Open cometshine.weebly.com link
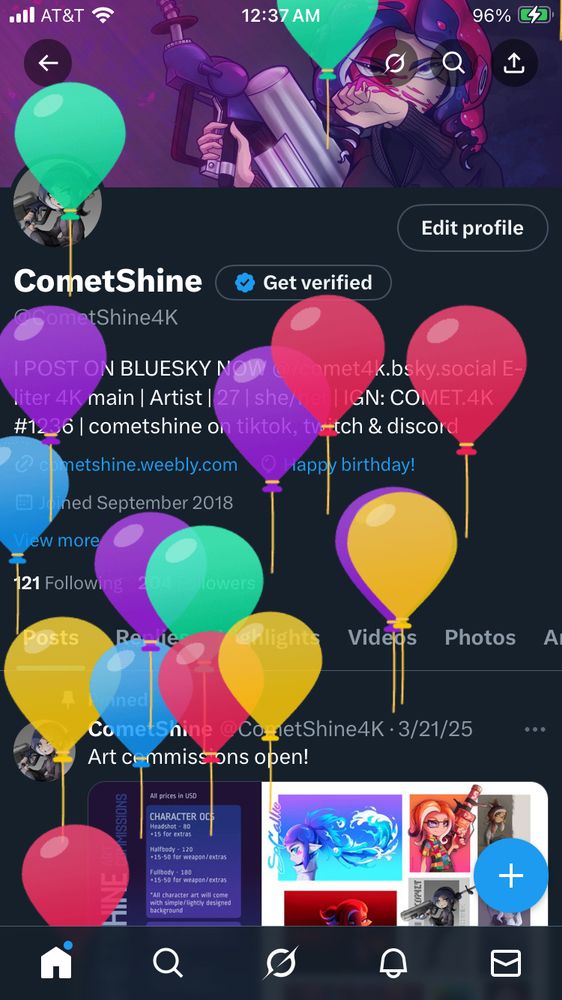Image resolution: width=562 pixels, height=1000 pixels. click(x=126, y=464)
